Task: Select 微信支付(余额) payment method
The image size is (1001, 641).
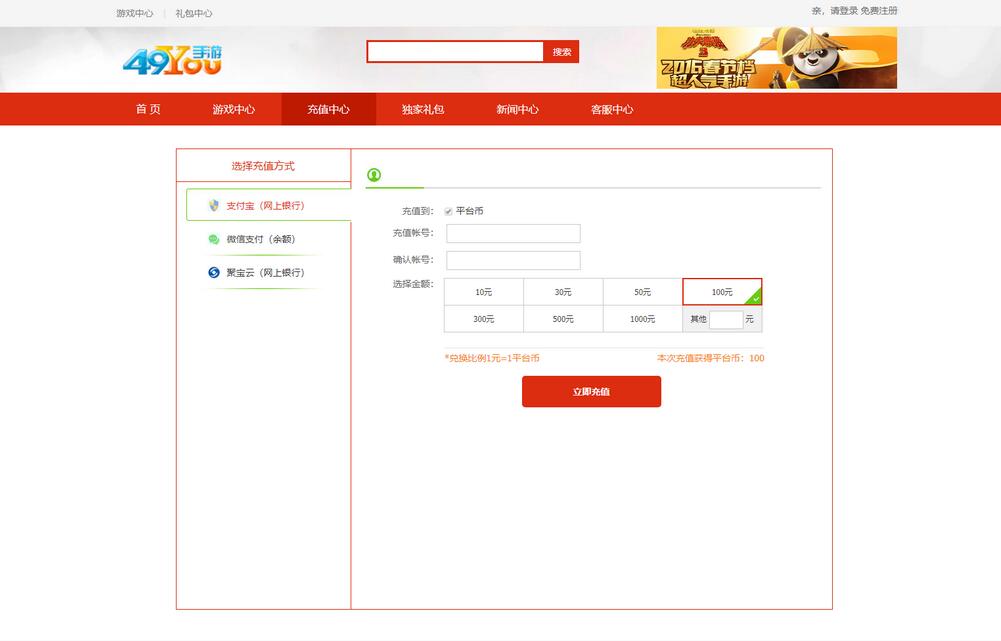Action: [x=261, y=239]
